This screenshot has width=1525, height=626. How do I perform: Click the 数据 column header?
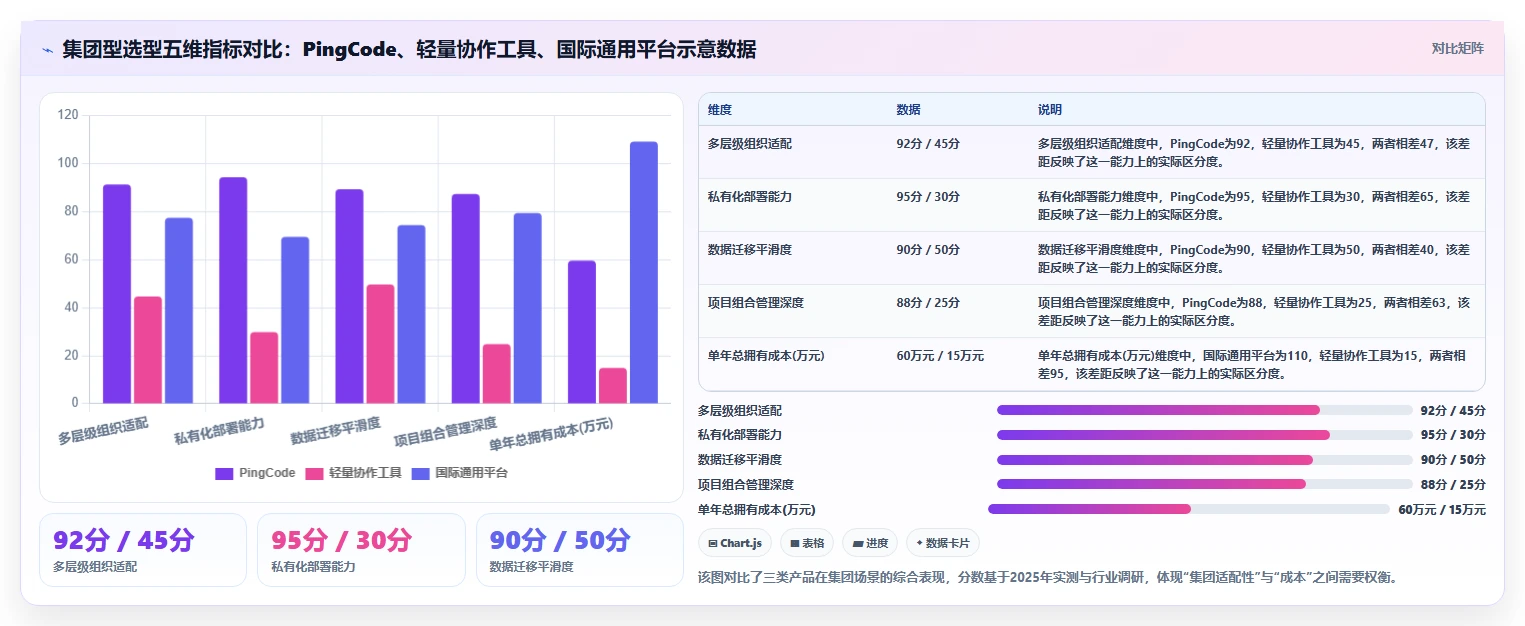[908, 109]
